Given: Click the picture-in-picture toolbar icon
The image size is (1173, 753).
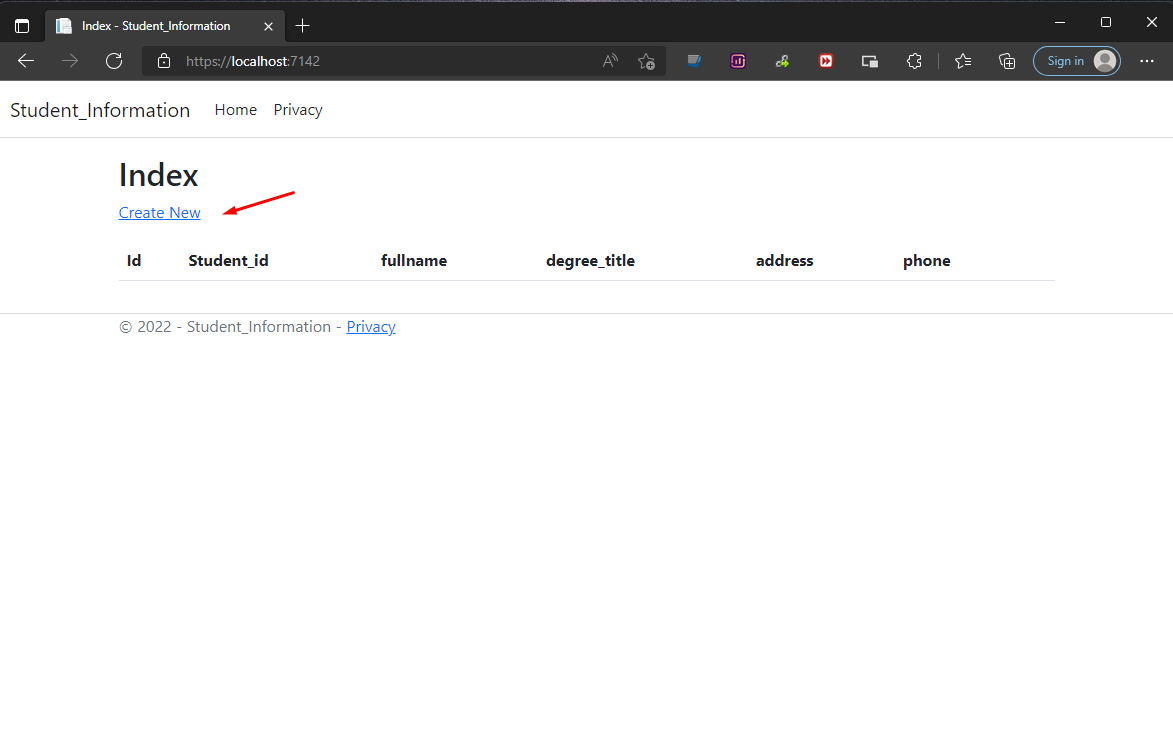Looking at the screenshot, I should pyautogui.click(x=870, y=61).
